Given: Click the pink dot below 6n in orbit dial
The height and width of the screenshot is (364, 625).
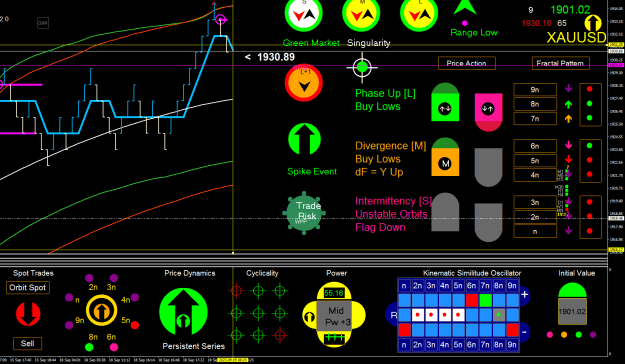Looking at the screenshot, I should pos(114,347).
